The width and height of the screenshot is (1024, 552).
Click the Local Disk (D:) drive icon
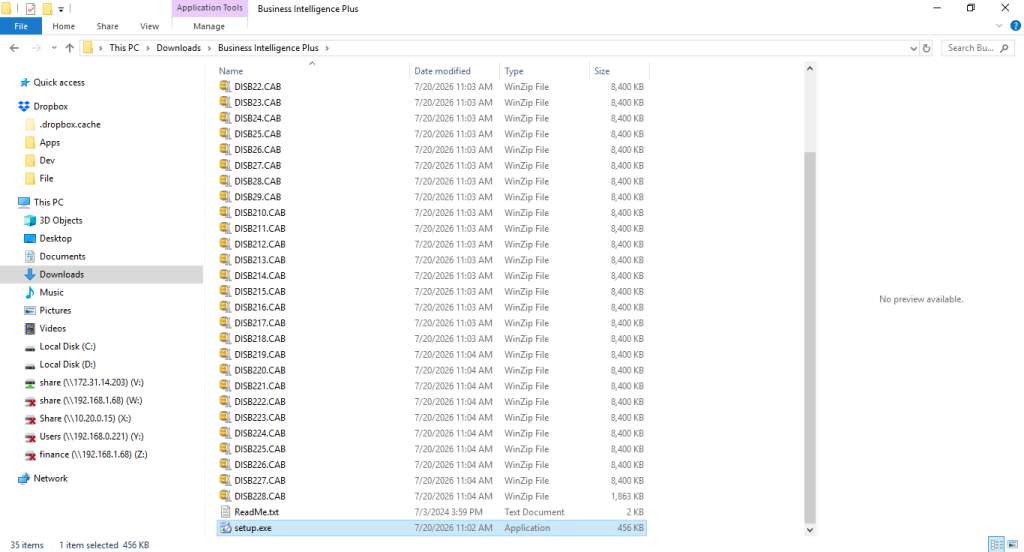click(29, 365)
